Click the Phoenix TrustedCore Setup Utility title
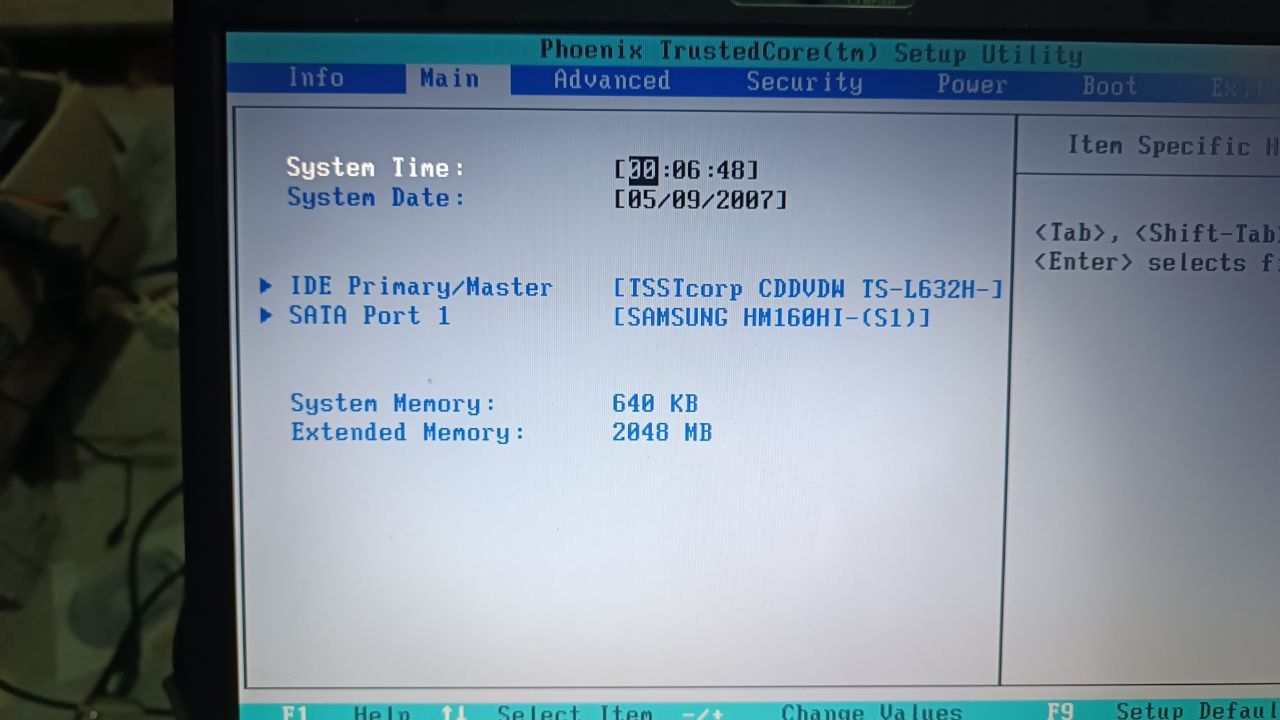 point(811,52)
